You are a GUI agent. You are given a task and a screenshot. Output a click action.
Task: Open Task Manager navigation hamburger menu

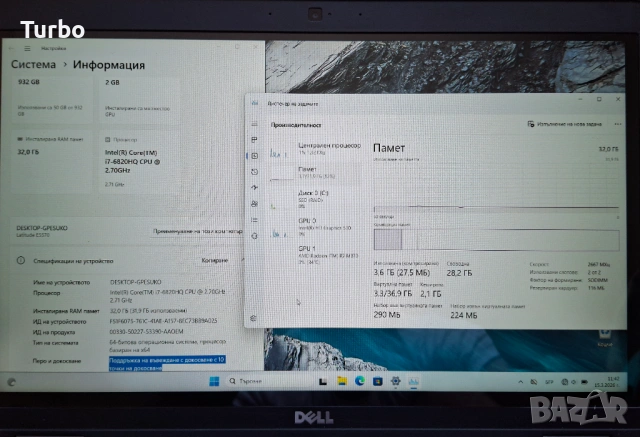tap(254, 124)
